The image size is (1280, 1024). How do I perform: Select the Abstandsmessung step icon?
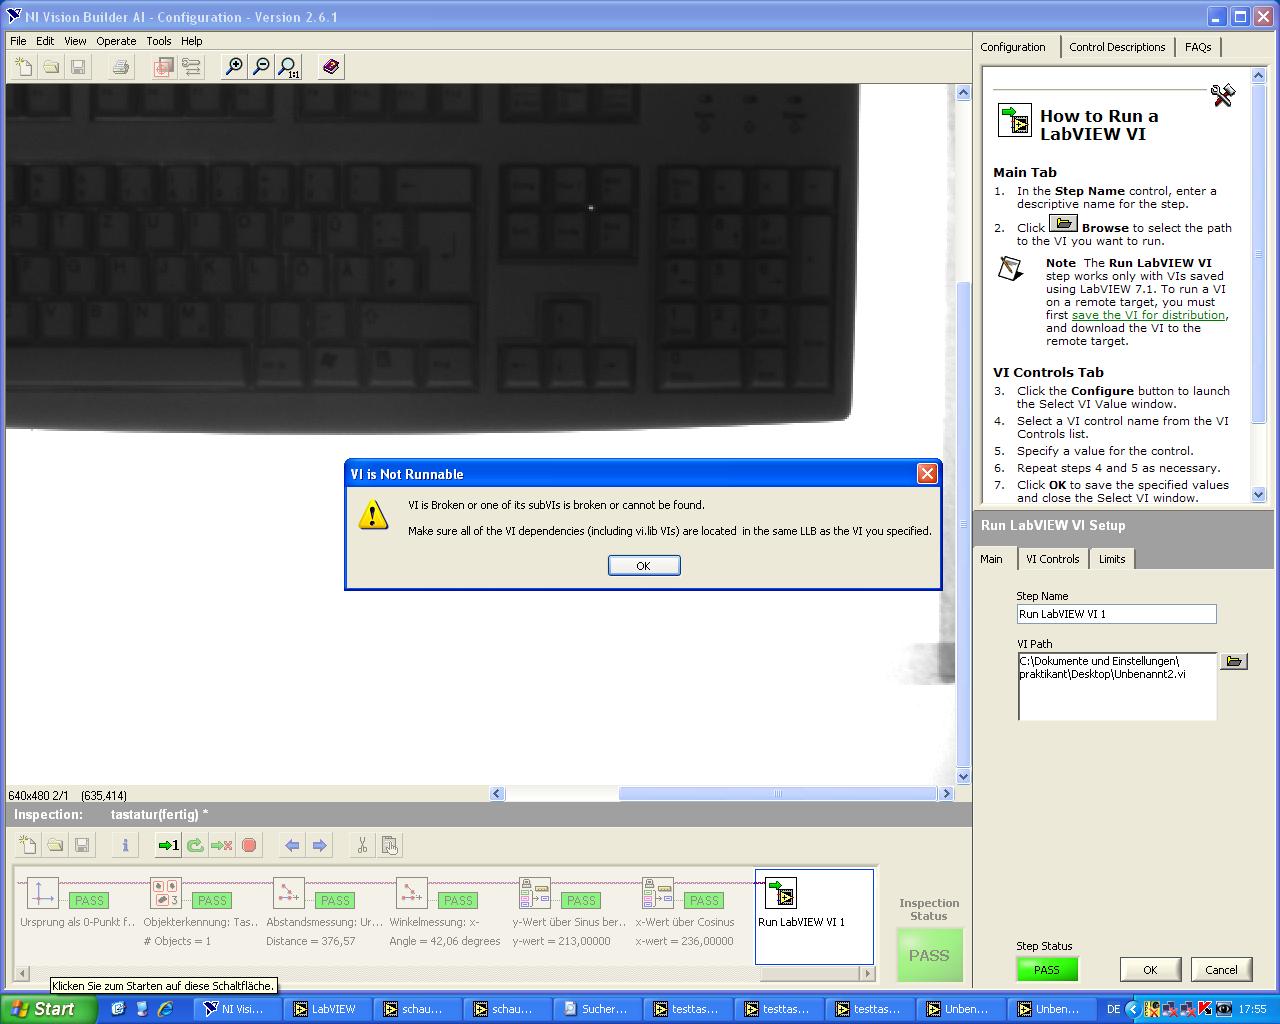click(288, 893)
